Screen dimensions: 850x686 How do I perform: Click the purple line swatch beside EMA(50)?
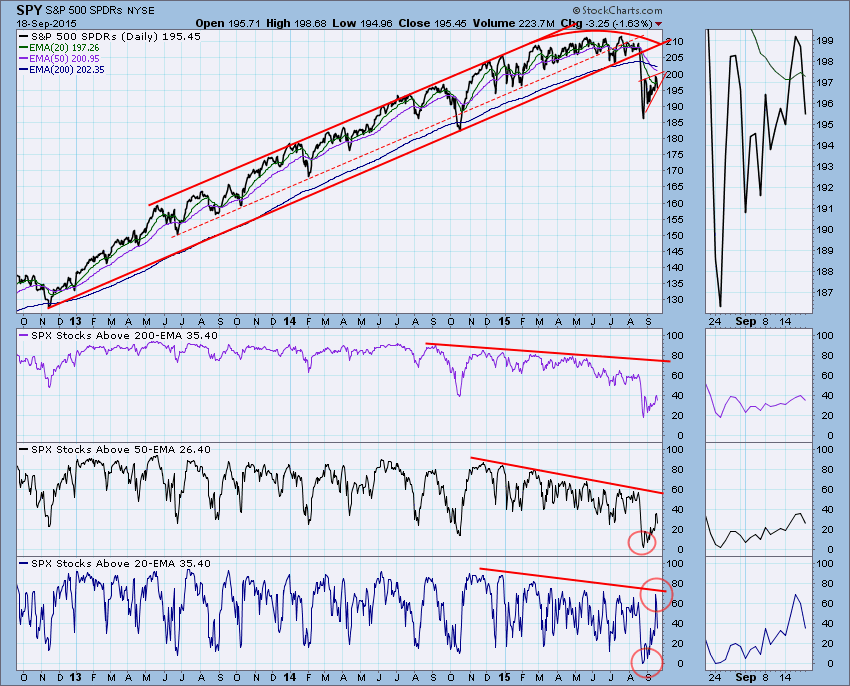point(23,59)
